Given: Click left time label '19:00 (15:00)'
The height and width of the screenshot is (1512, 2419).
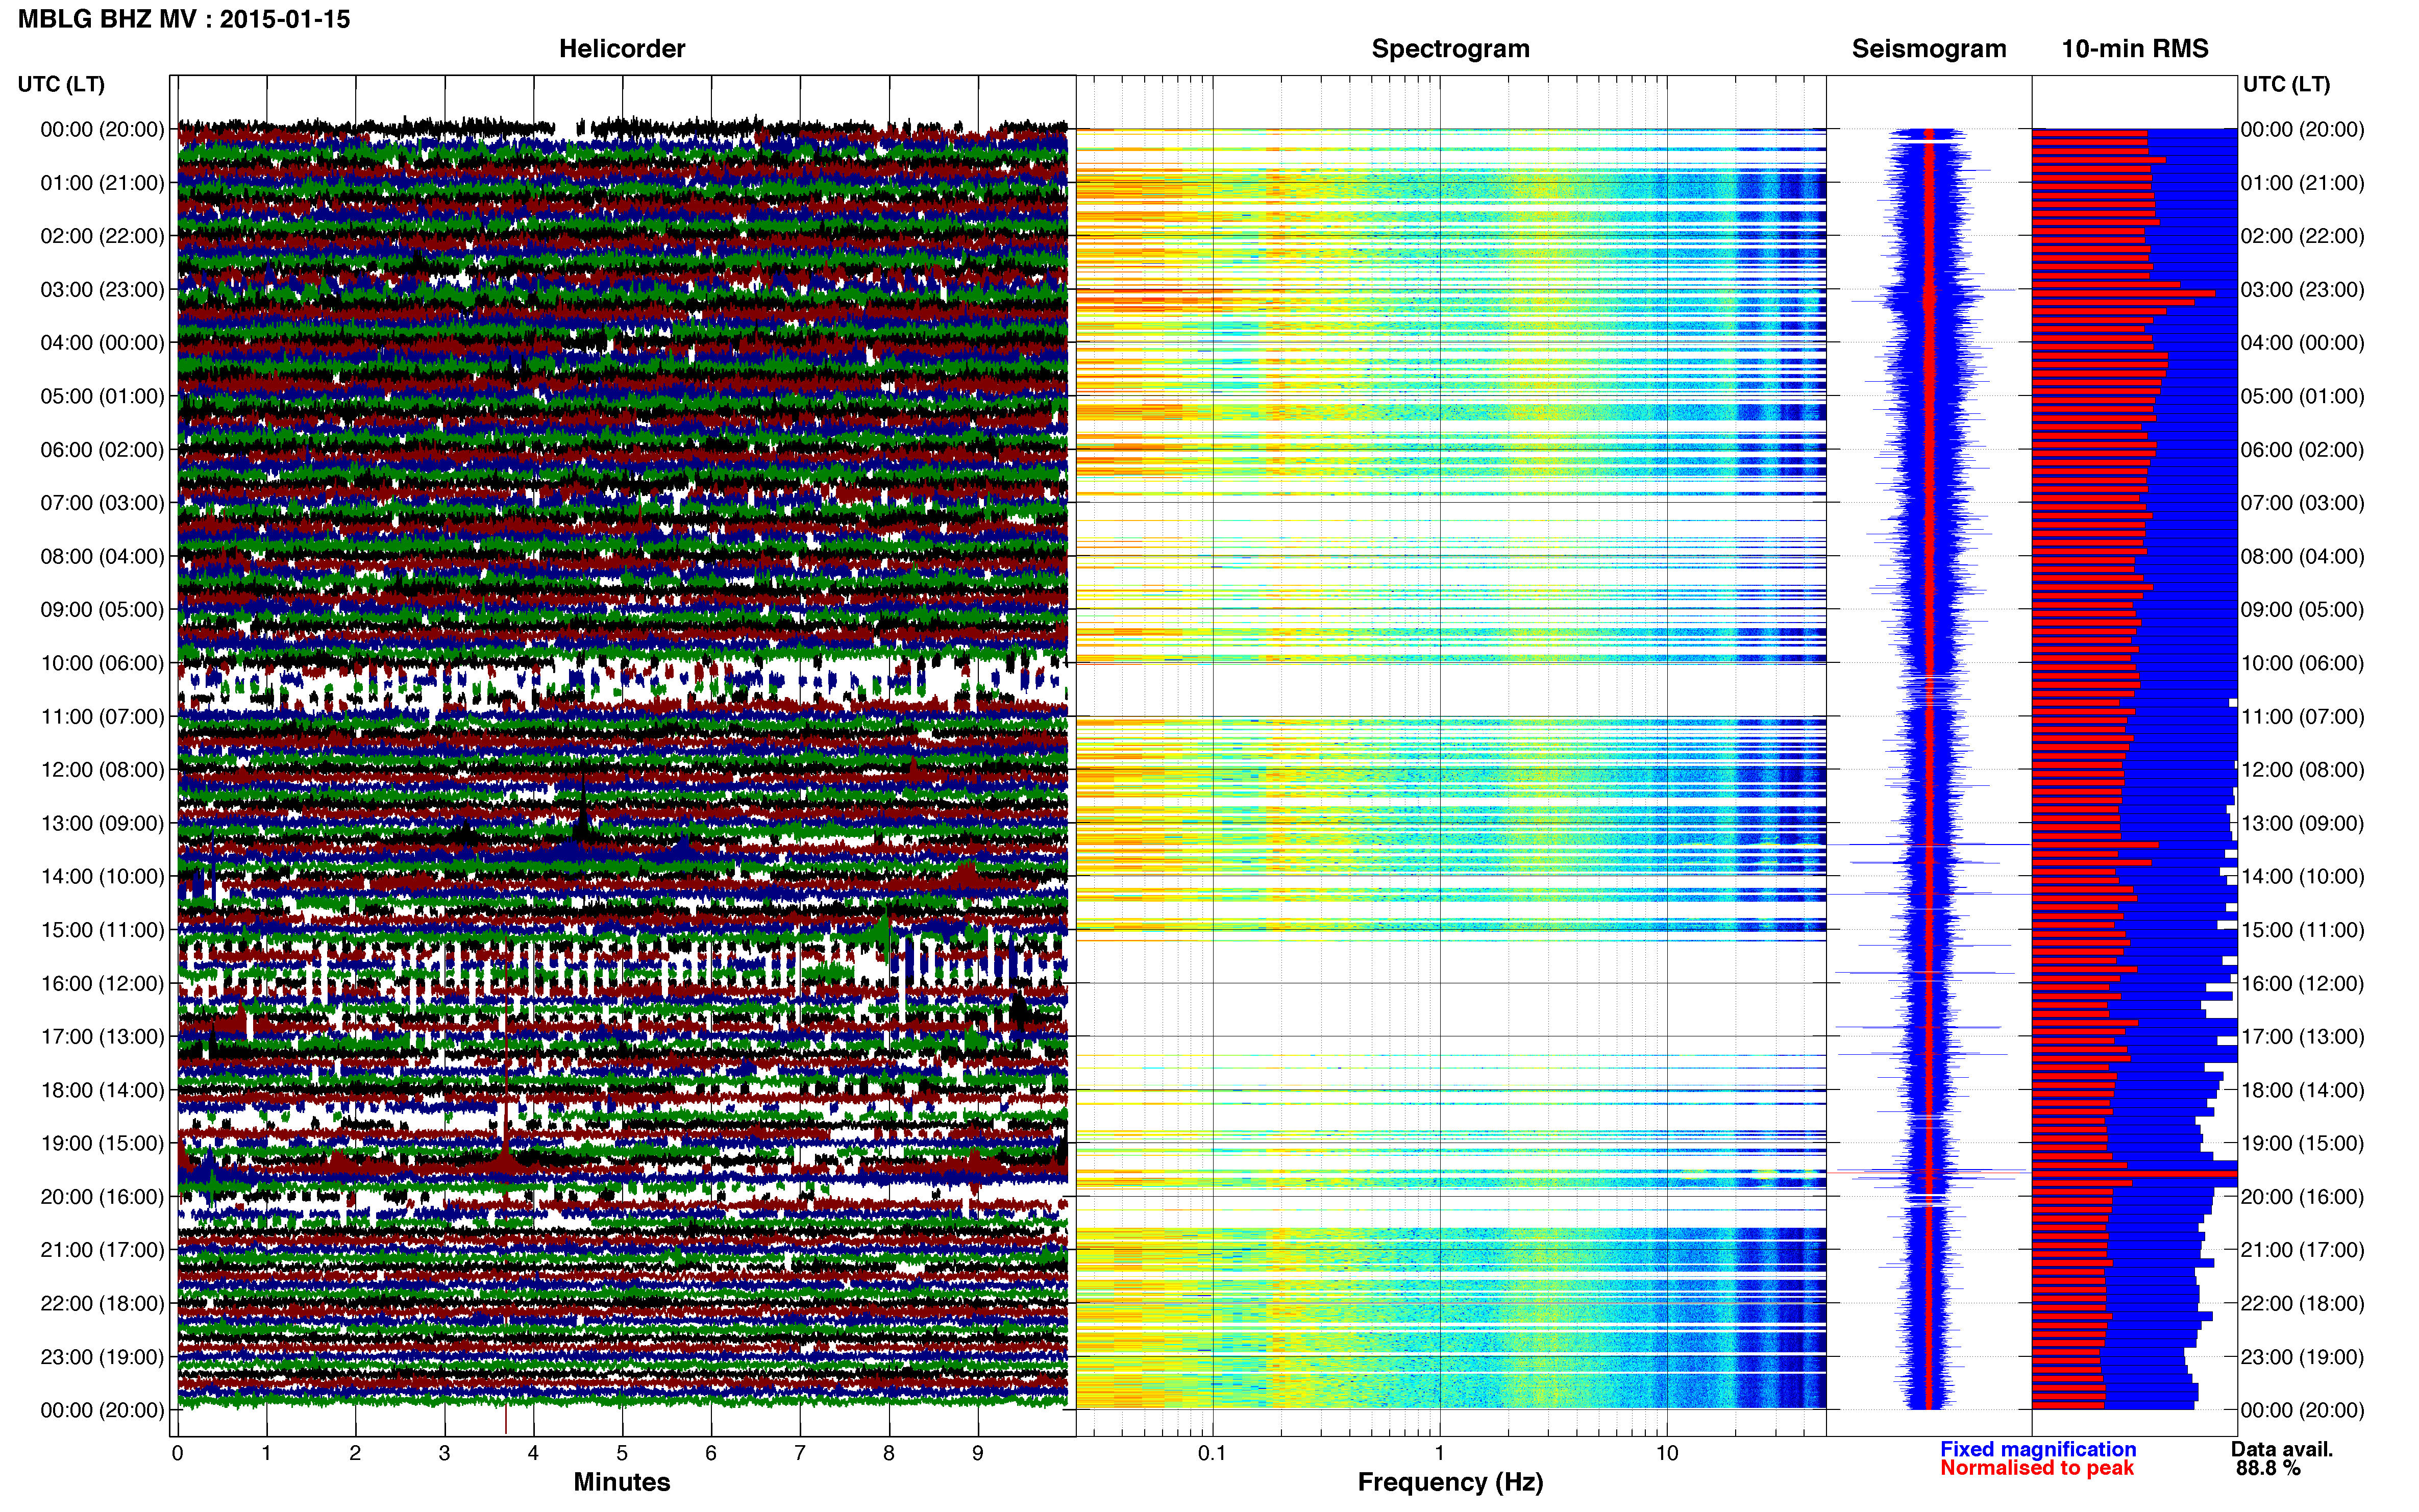Looking at the screenshot, I should point(102,1143).
